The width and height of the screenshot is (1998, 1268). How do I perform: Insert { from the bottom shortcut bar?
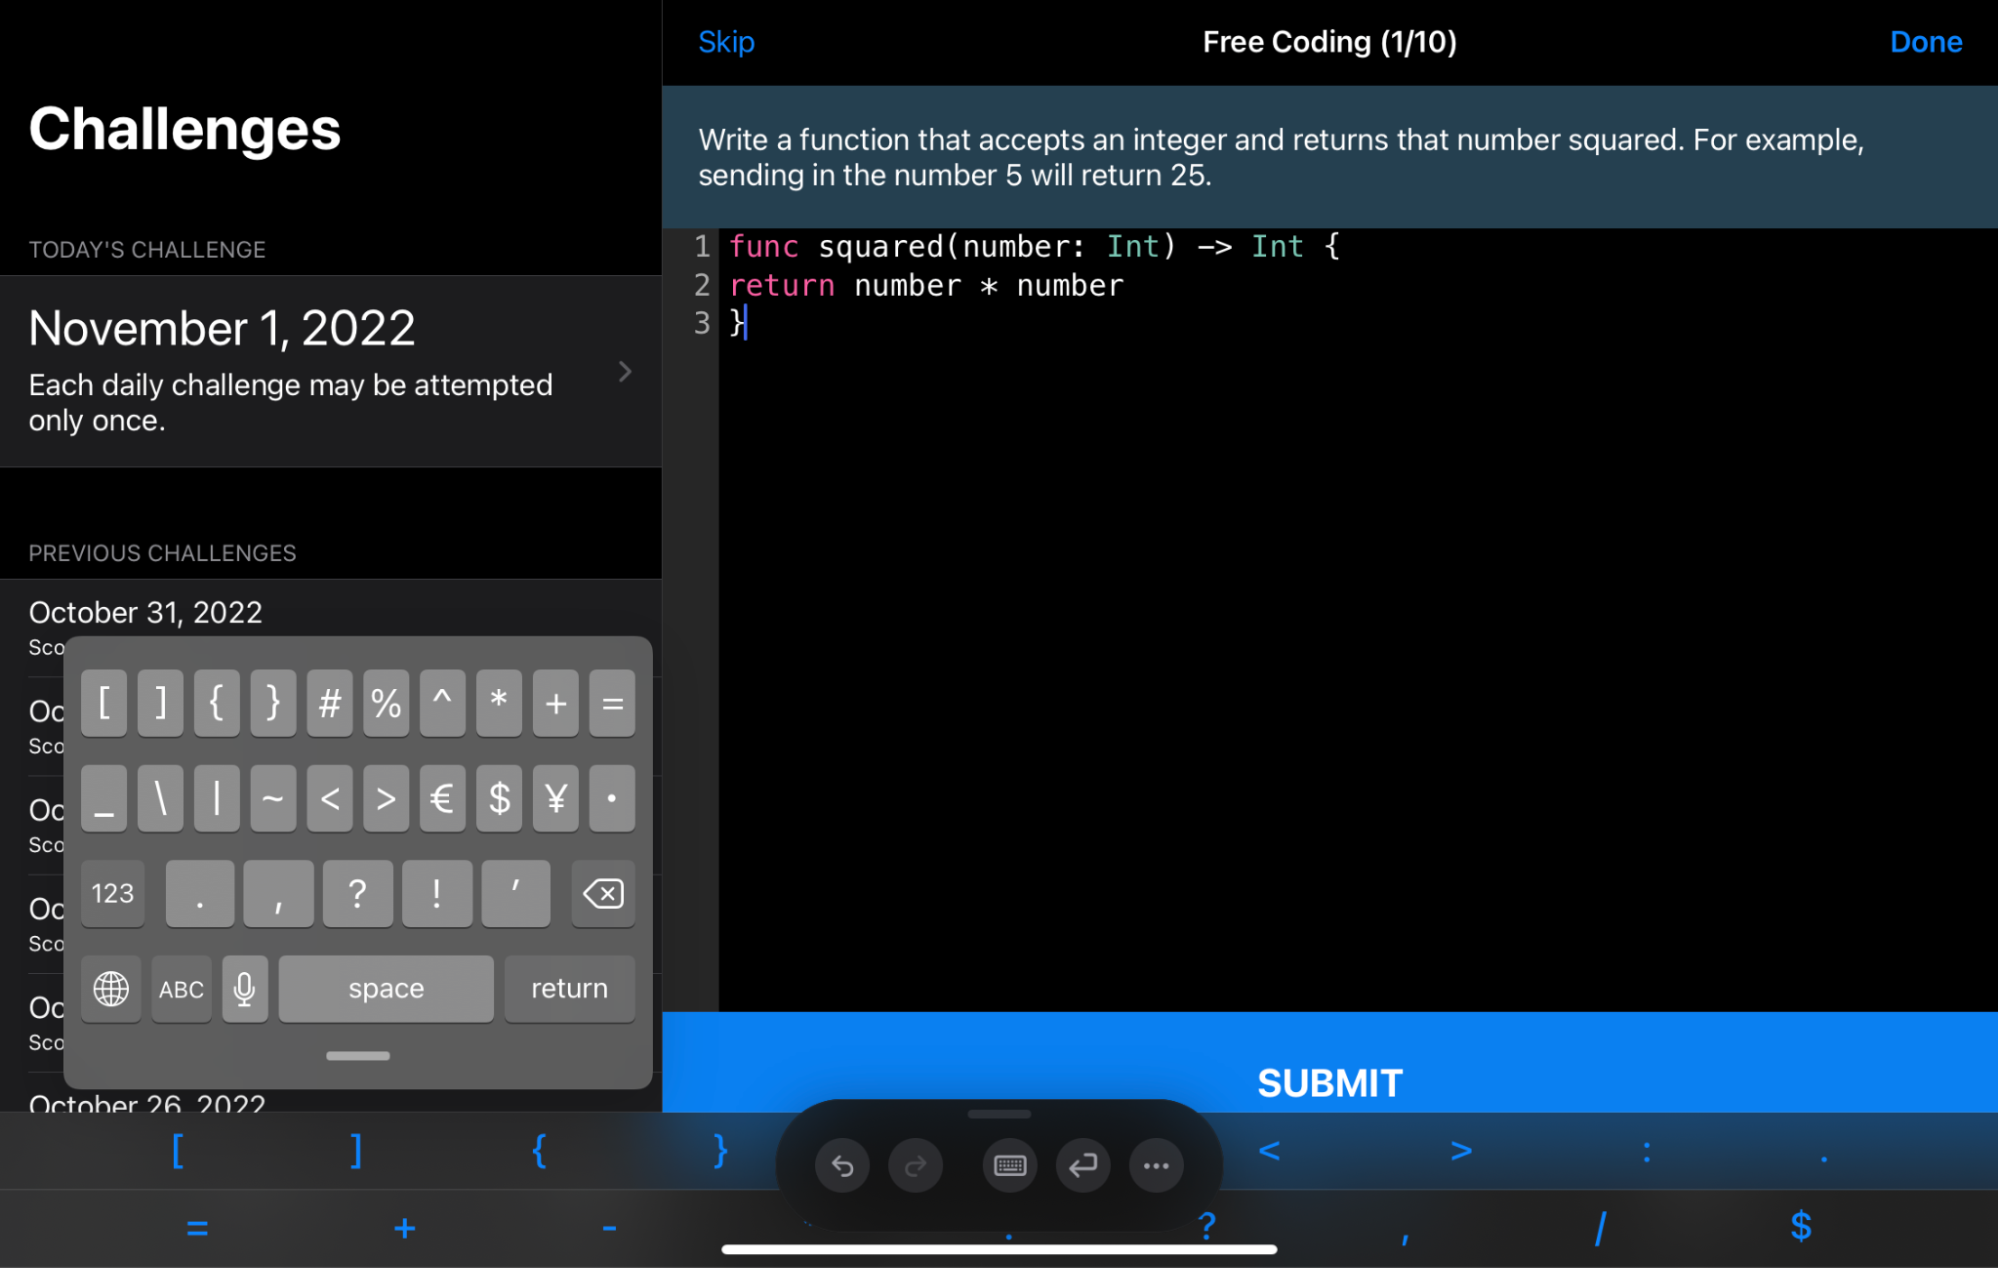[539, 1150]
